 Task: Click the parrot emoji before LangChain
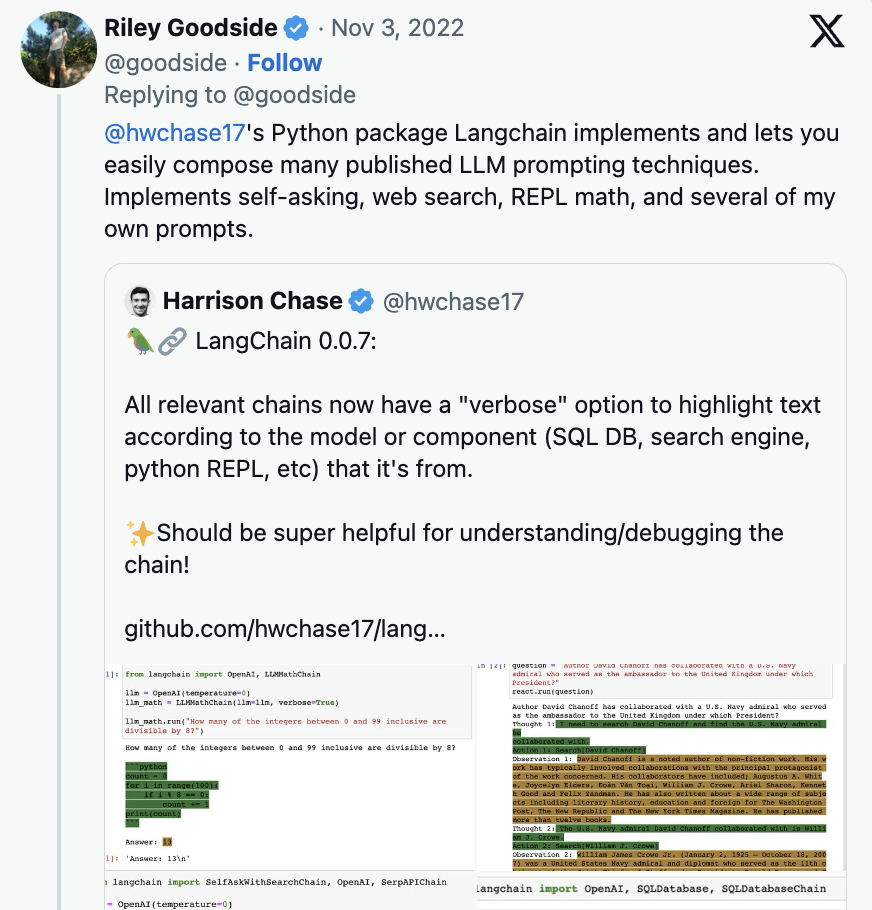tap(139, 343)
